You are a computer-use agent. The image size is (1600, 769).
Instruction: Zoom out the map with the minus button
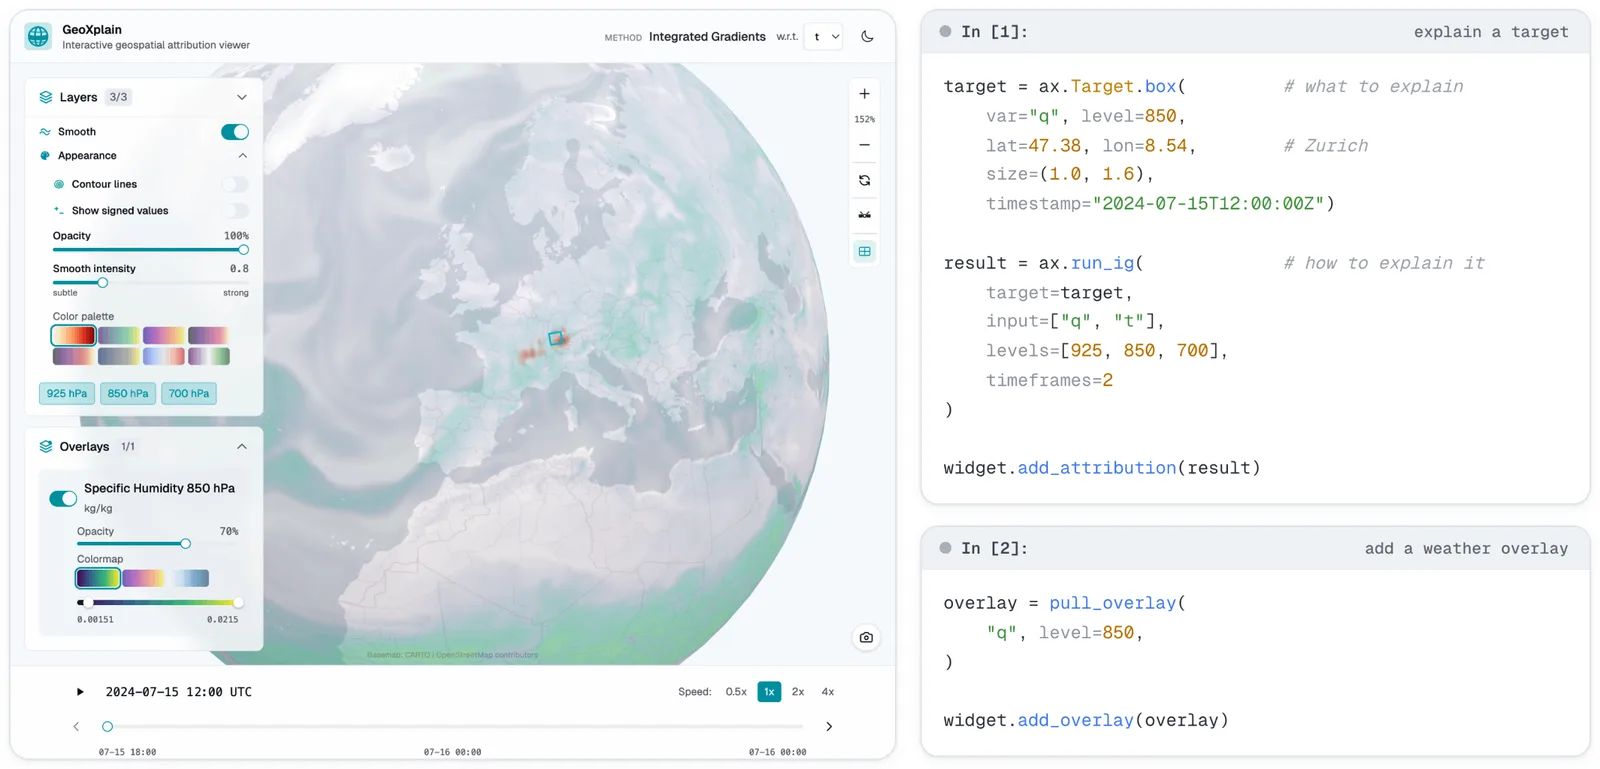pyautogui.click(x=864, y=145)
